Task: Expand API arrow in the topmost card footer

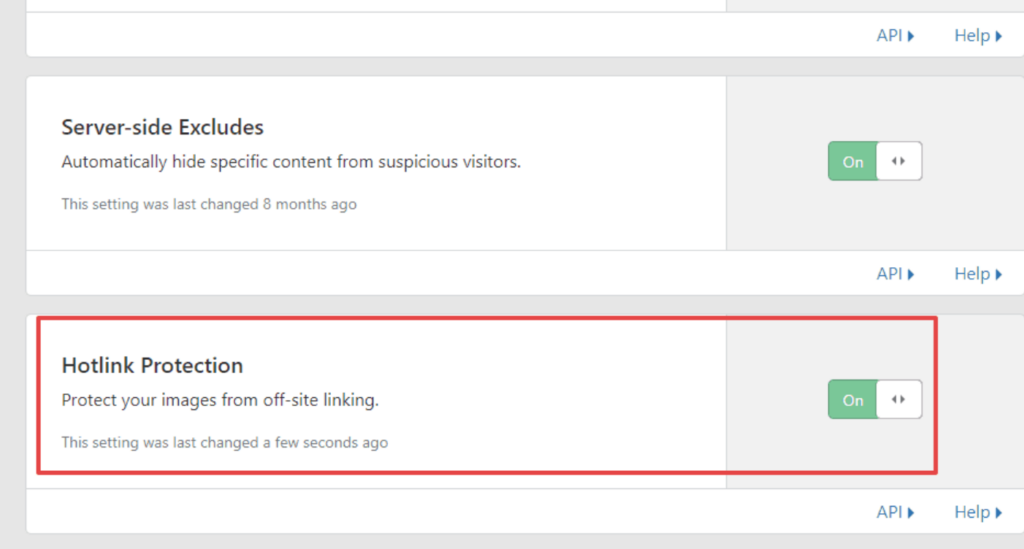Action: click(x=911, y=36)
